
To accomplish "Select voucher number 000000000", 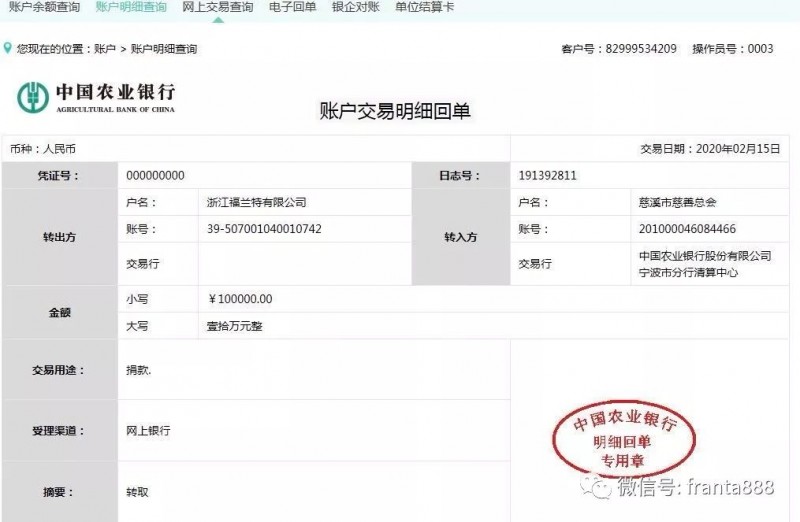I will (156, 176).
